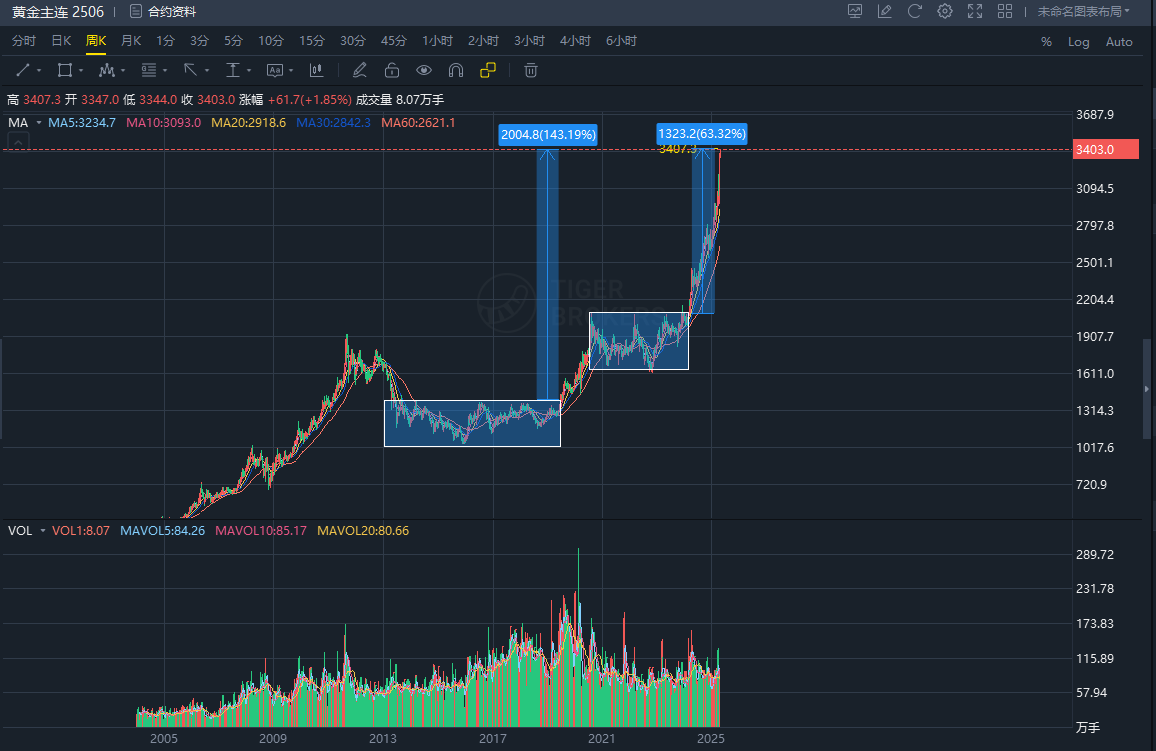
Task: Click the red 3403.0 current price tag
Action: click(1105, 150)
